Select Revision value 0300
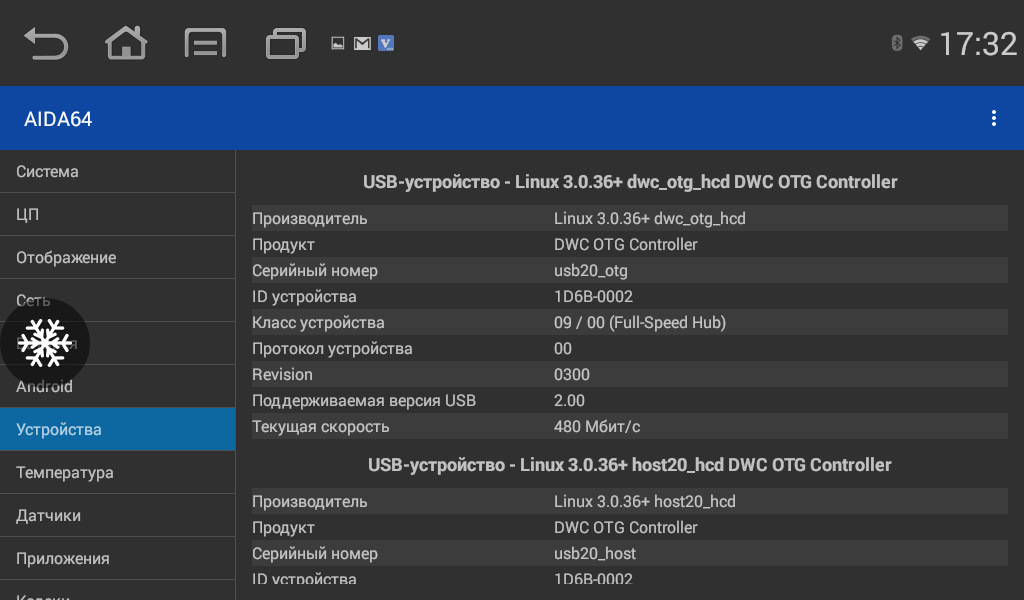The width and height of the screenshot is (1024, 600). [x=571, y=375]
